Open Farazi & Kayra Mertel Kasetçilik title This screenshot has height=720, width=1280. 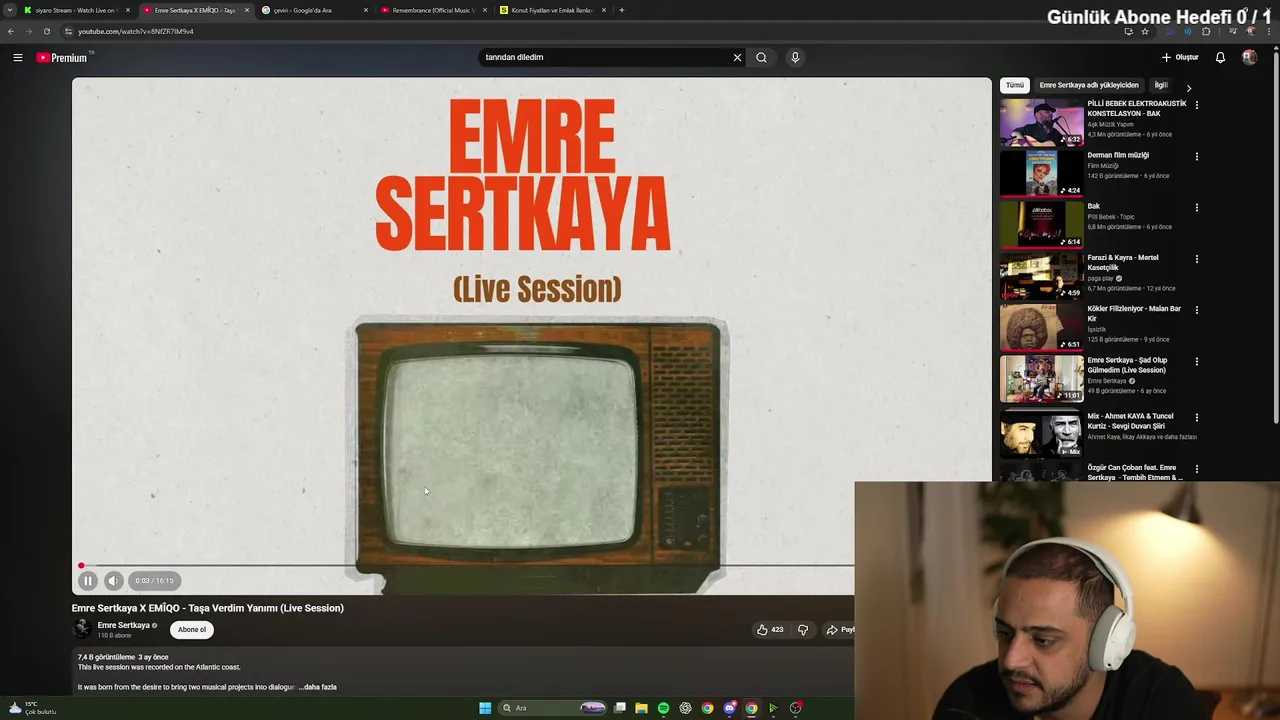[x=1123, y=262]
